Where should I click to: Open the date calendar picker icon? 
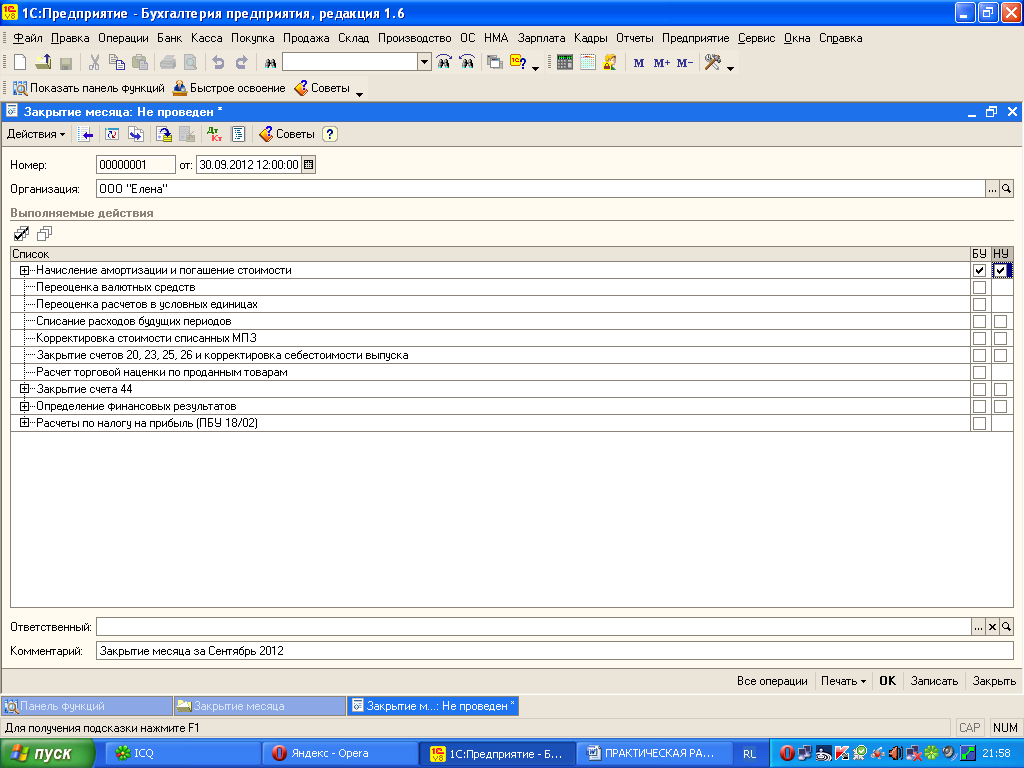309,165
